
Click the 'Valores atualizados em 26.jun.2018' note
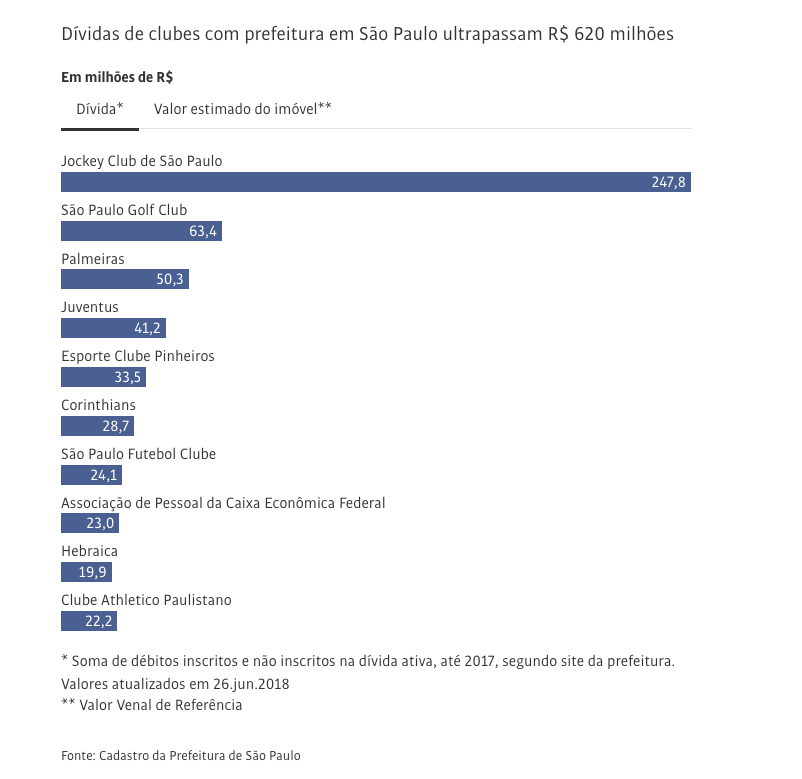(174, 684)
